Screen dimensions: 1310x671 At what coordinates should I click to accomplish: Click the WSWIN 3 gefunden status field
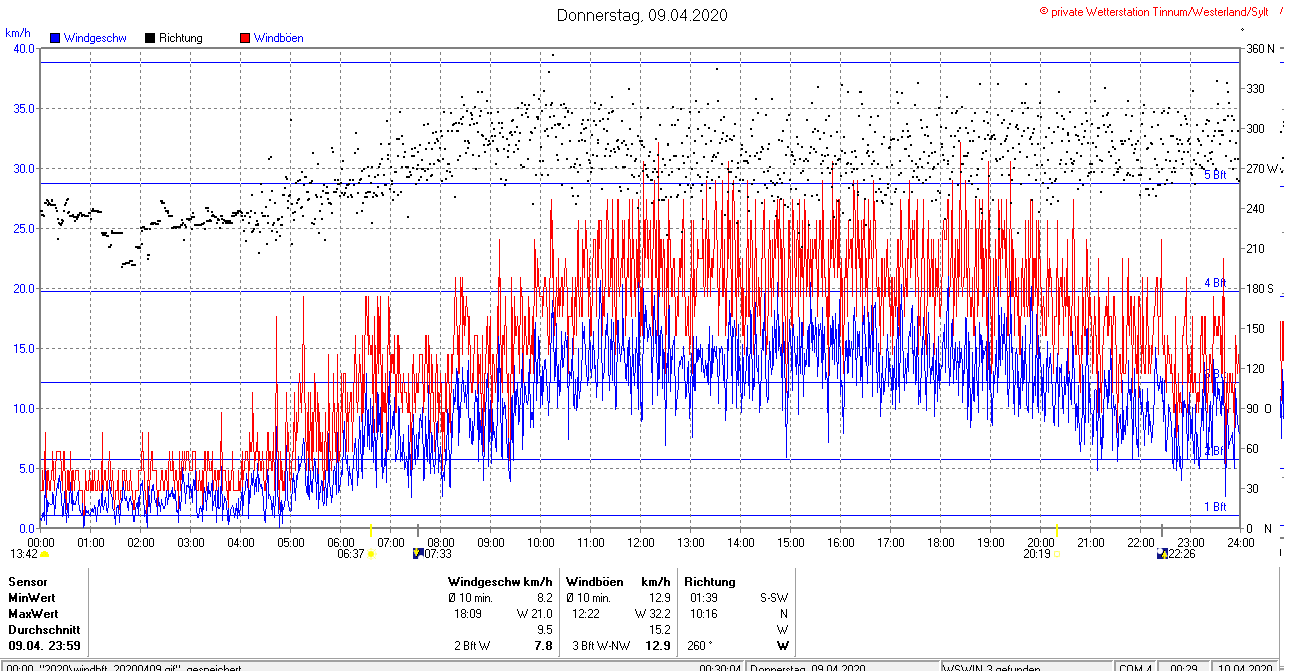pyautogui.click(x=992, y=668)
